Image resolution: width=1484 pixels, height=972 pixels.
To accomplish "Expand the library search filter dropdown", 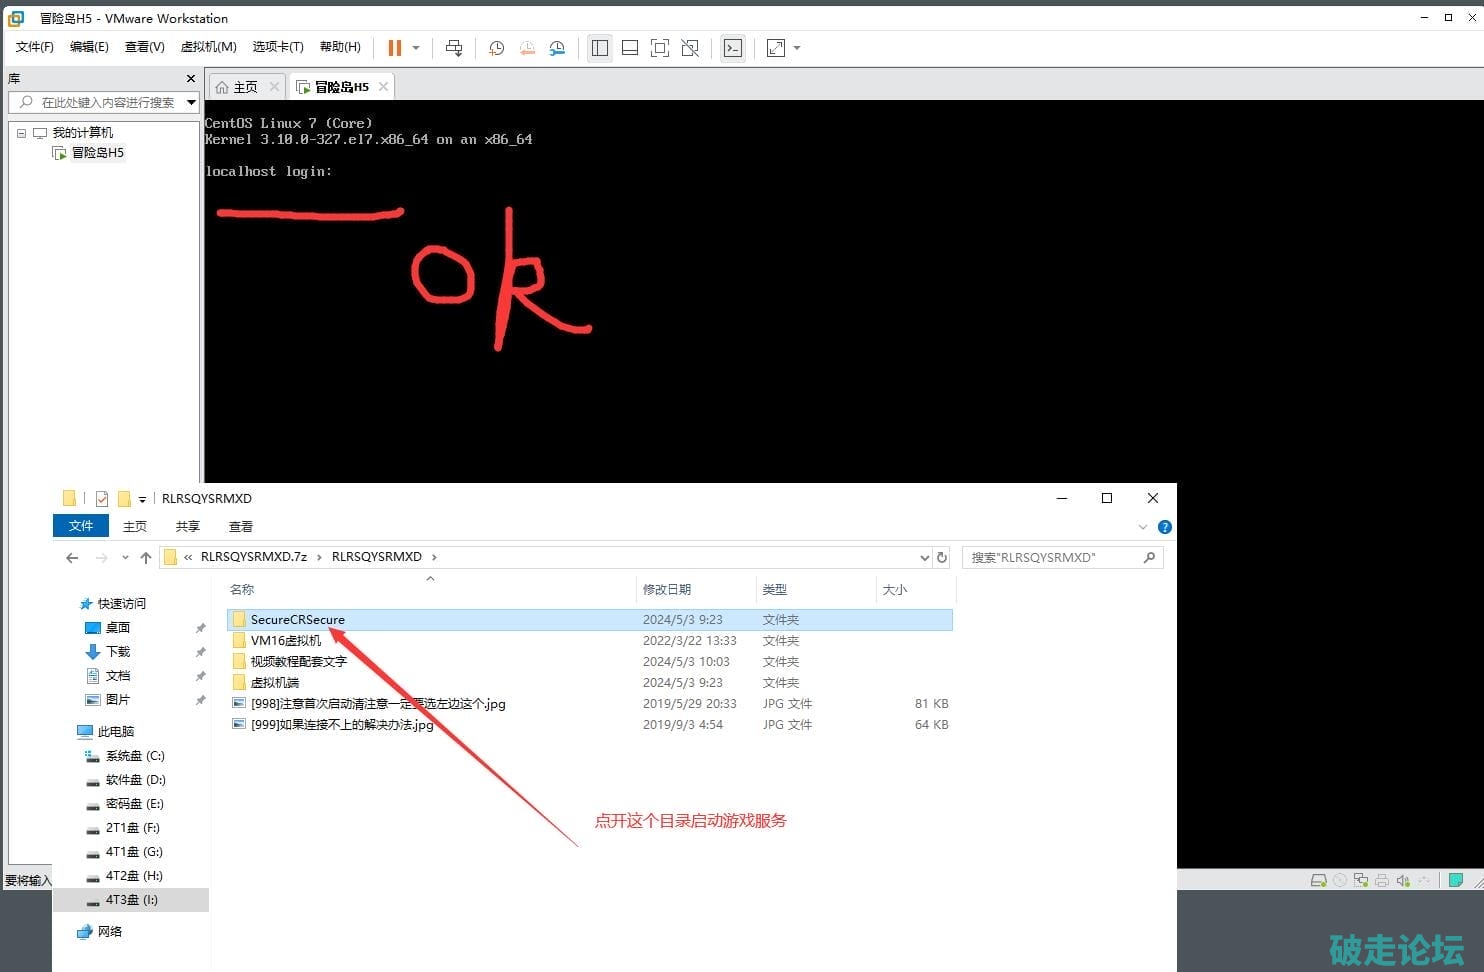I will tap(191, 102).
